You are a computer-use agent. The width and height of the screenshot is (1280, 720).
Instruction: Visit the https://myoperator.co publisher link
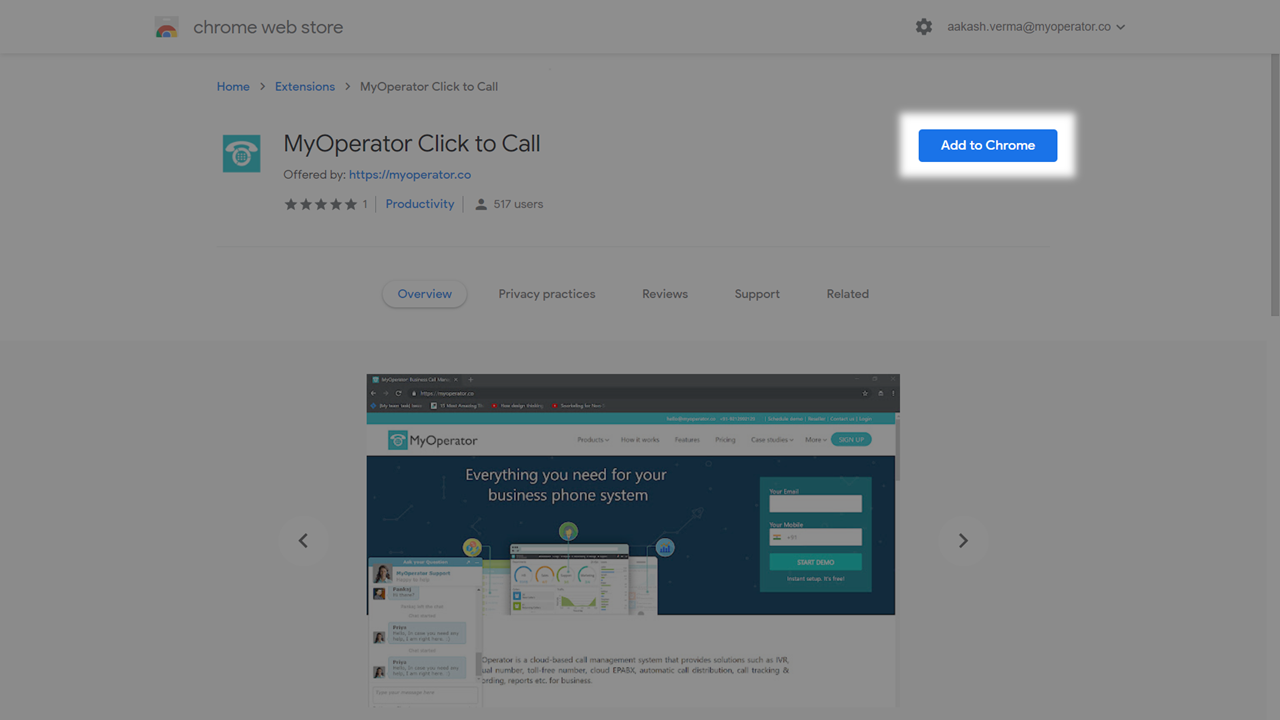[x=410, y=175]
